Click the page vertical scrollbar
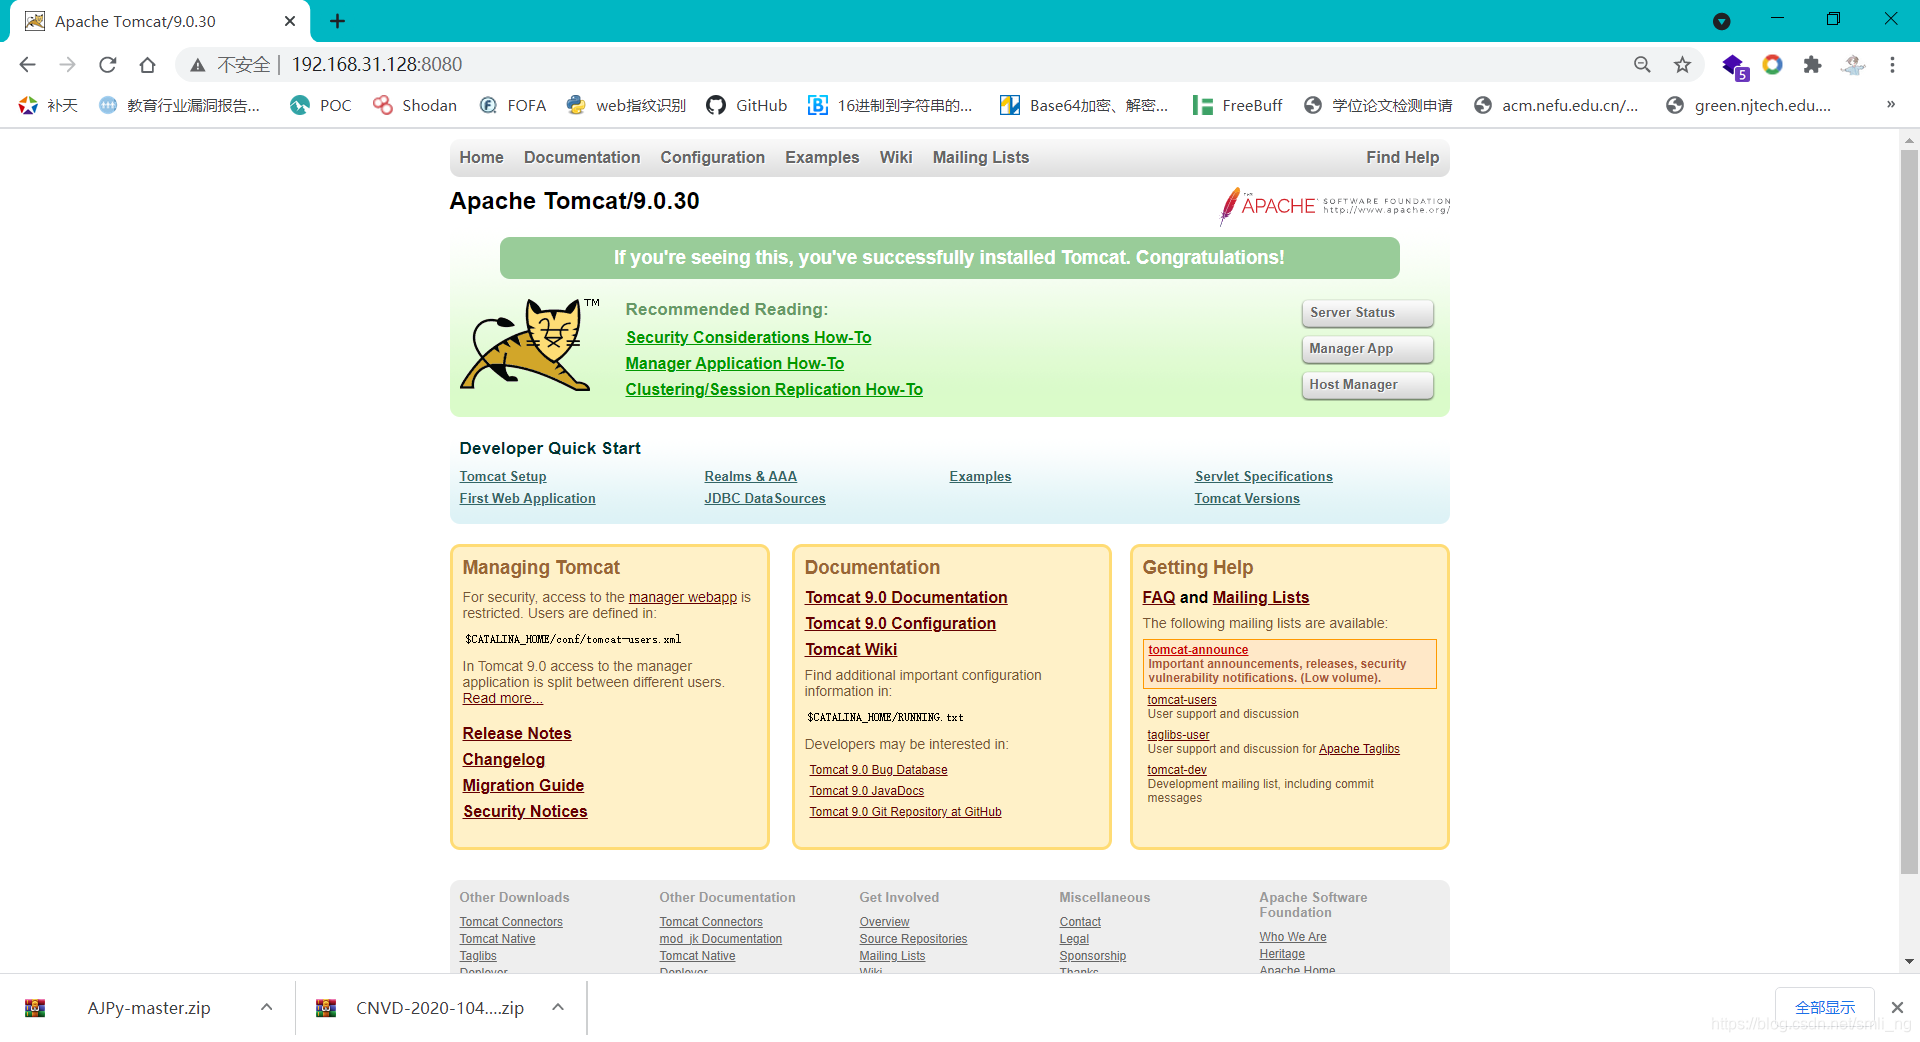The image size is (1920, 1042). [1909, 510]
